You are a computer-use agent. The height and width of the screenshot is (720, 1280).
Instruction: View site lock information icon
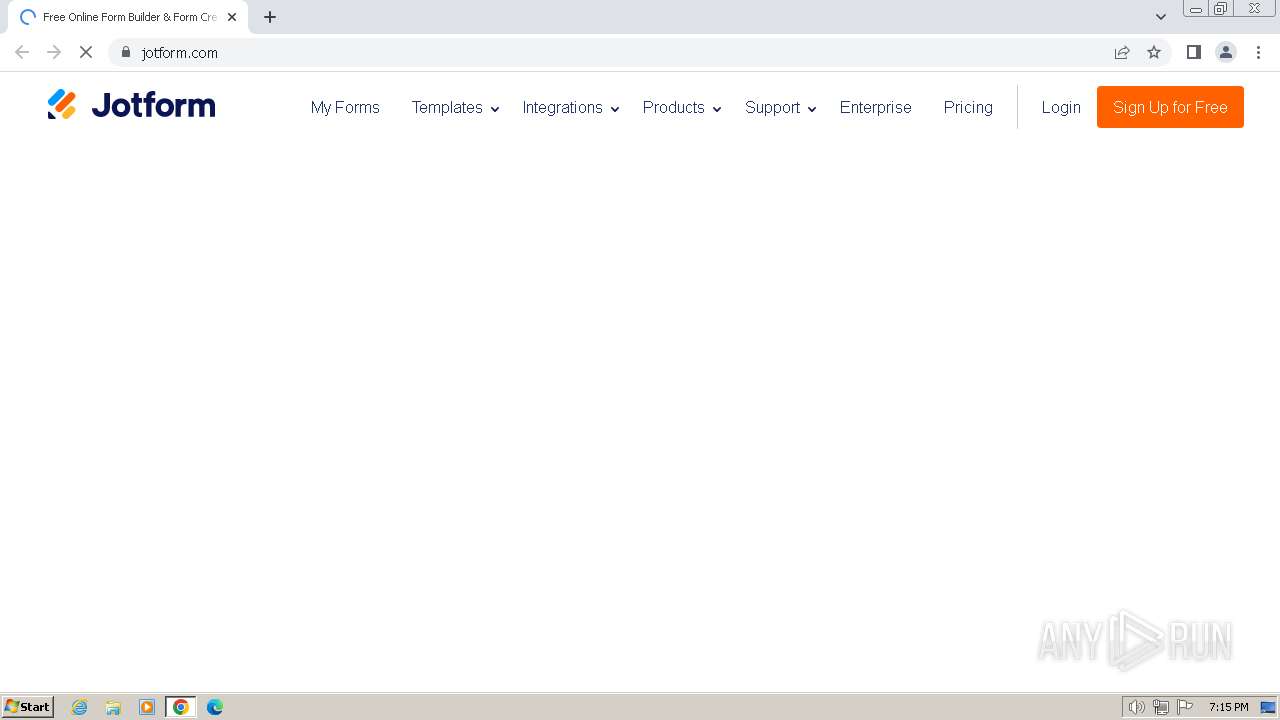point(126,52)
